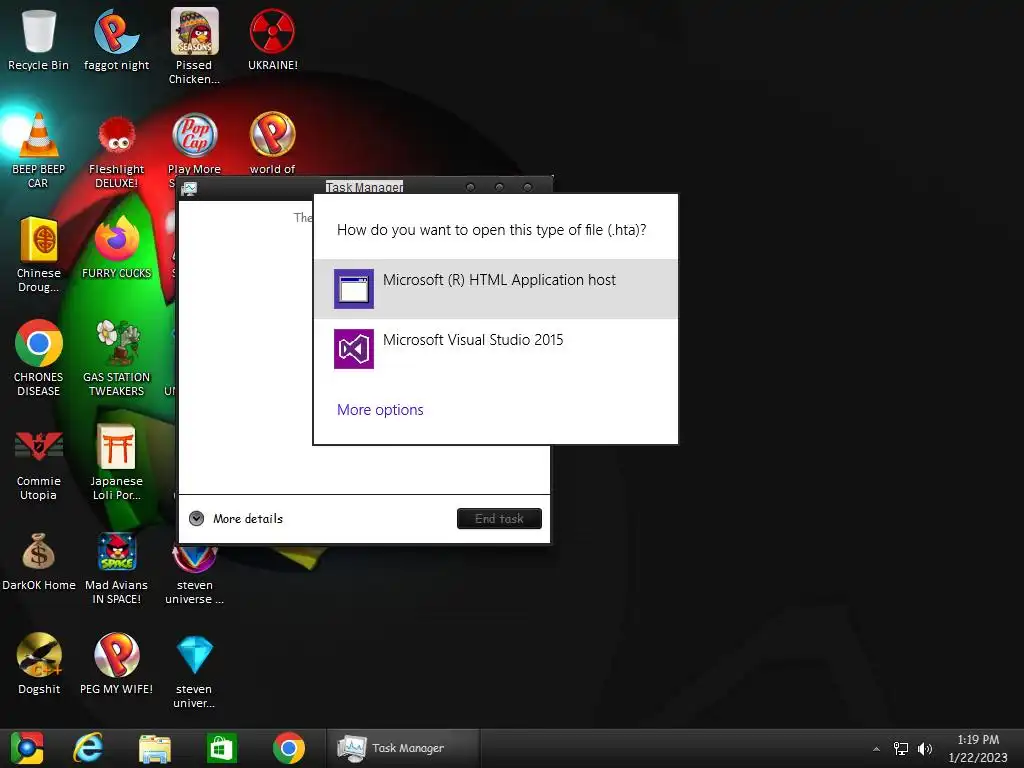Open the Recycle Bin desktop icon
This screenshot has width=1024, height=768.
[39, 39]
